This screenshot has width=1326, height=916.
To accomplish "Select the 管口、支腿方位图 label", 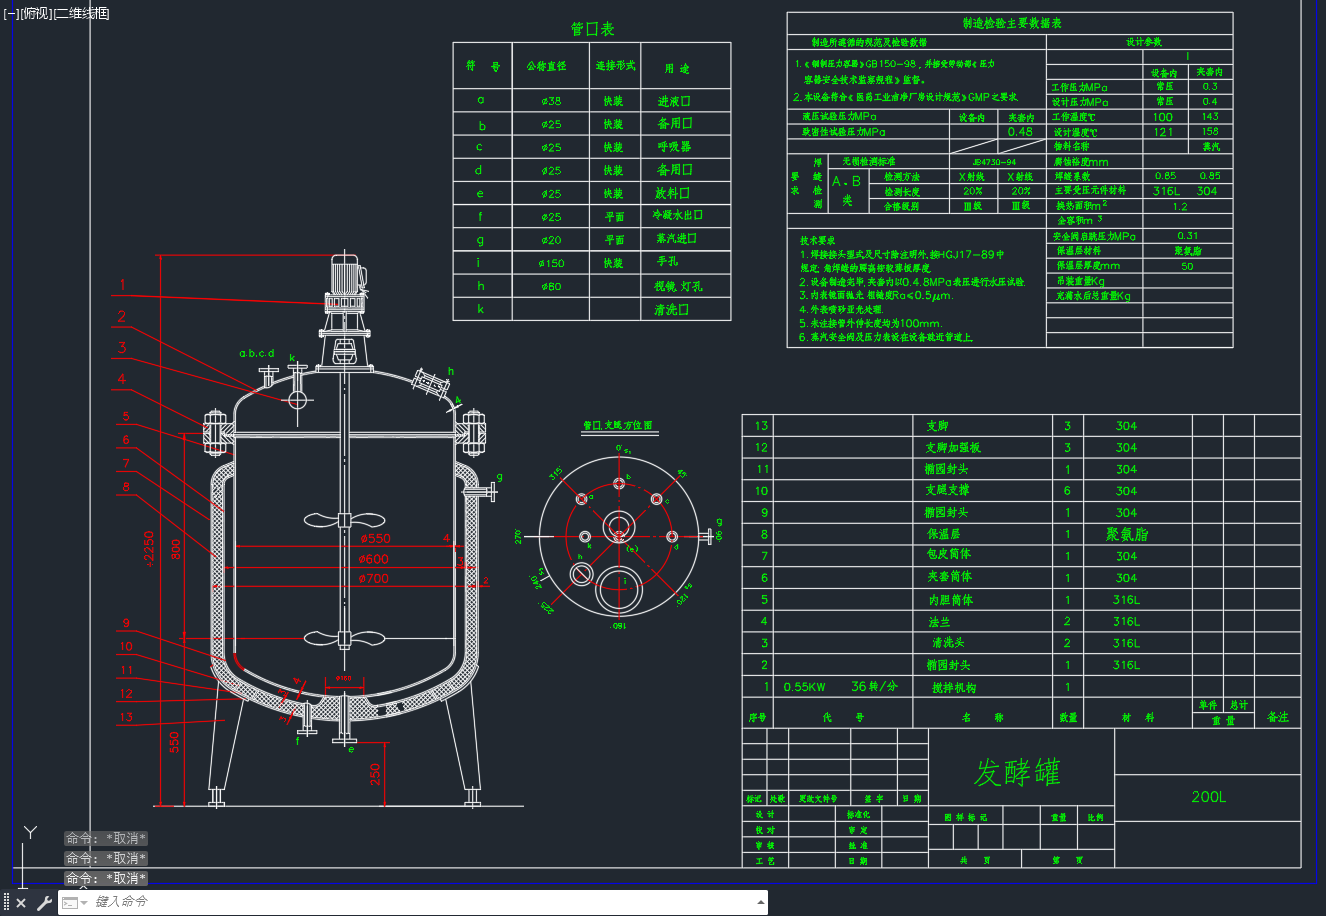I will [617, 426].
